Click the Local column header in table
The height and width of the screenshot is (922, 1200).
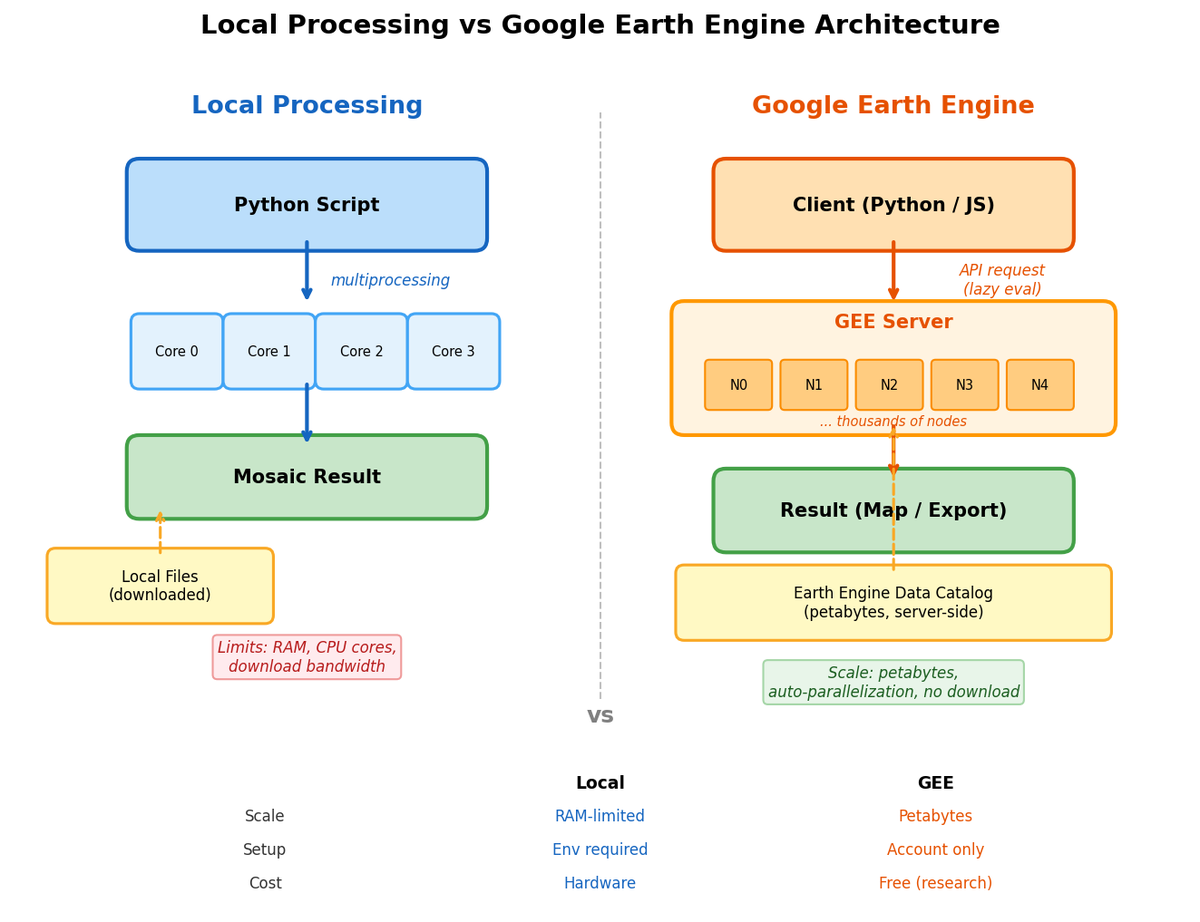pos(600,783)
